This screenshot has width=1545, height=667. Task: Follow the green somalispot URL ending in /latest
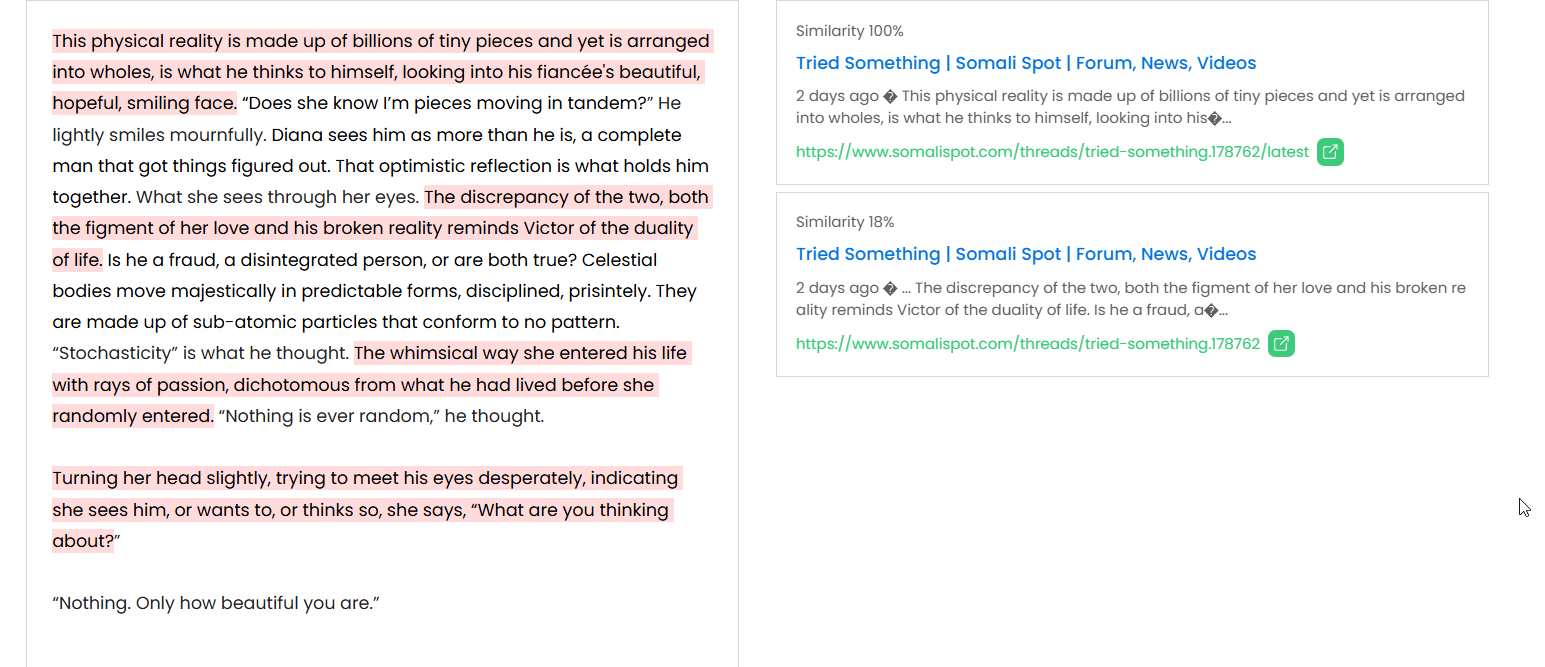(1052, 152)
